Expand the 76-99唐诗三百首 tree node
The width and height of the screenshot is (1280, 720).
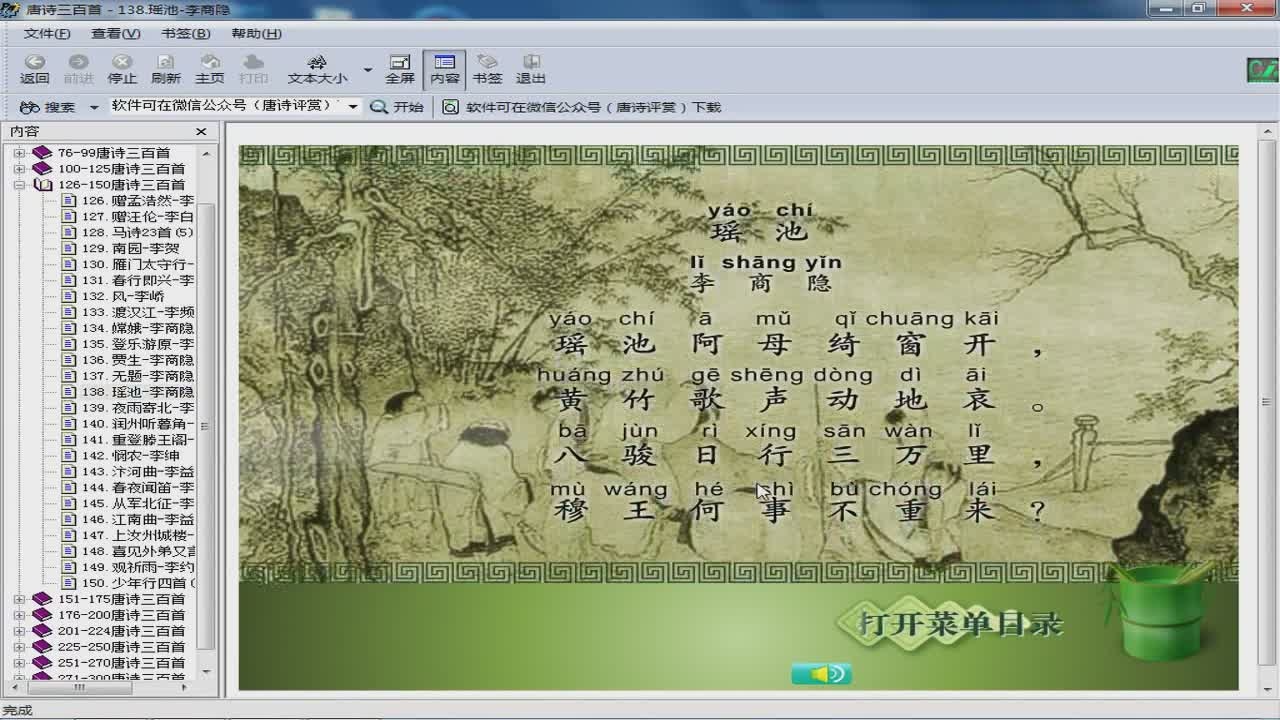[x=19, y=153]
